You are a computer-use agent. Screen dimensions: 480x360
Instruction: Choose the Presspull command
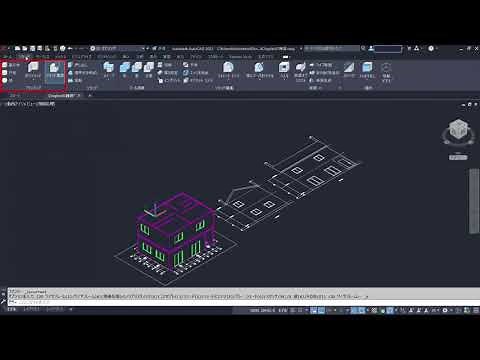(82, 72)
